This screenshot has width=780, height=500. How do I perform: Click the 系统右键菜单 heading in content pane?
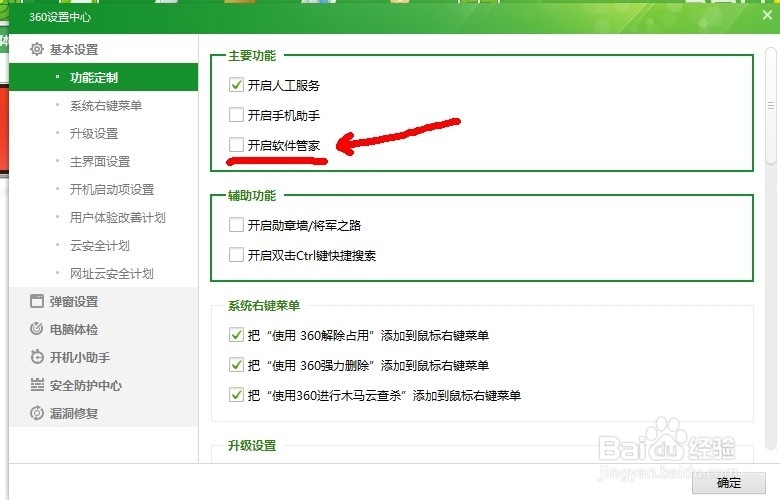pyautogui.click(x=264, y=305)
